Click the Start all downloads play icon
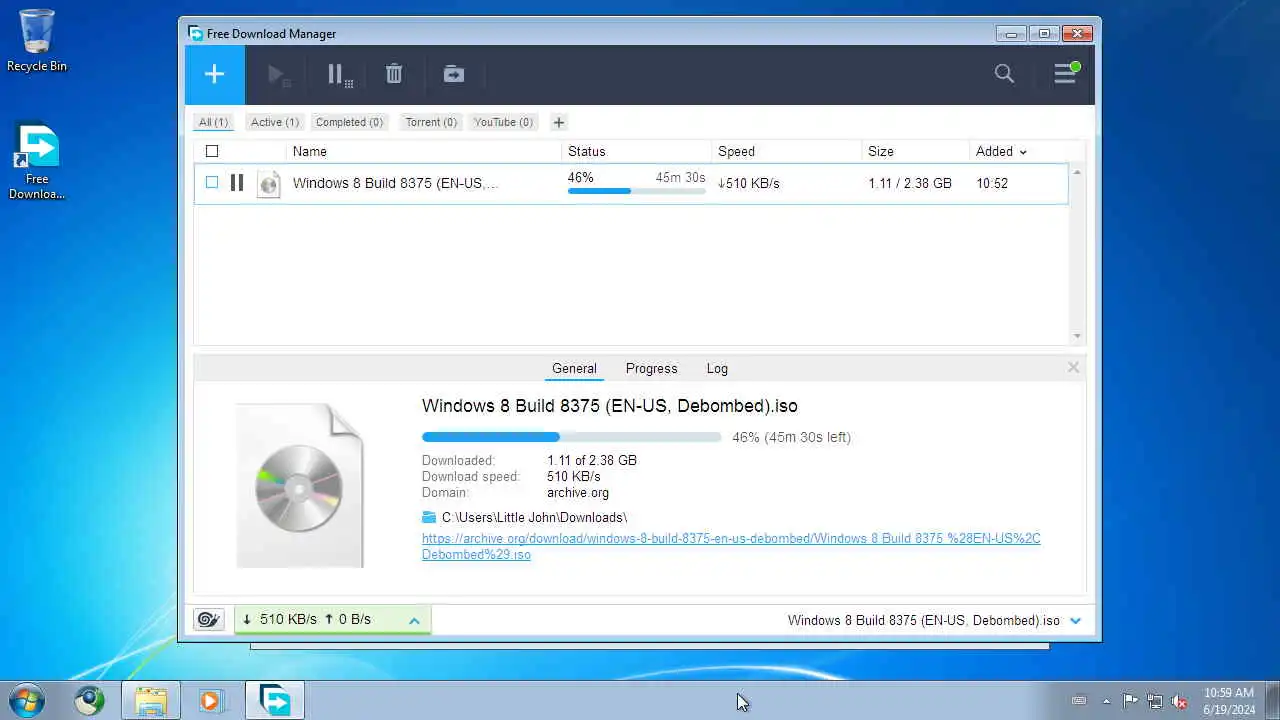The image size is (1280, 720). (x=278, y=74)
